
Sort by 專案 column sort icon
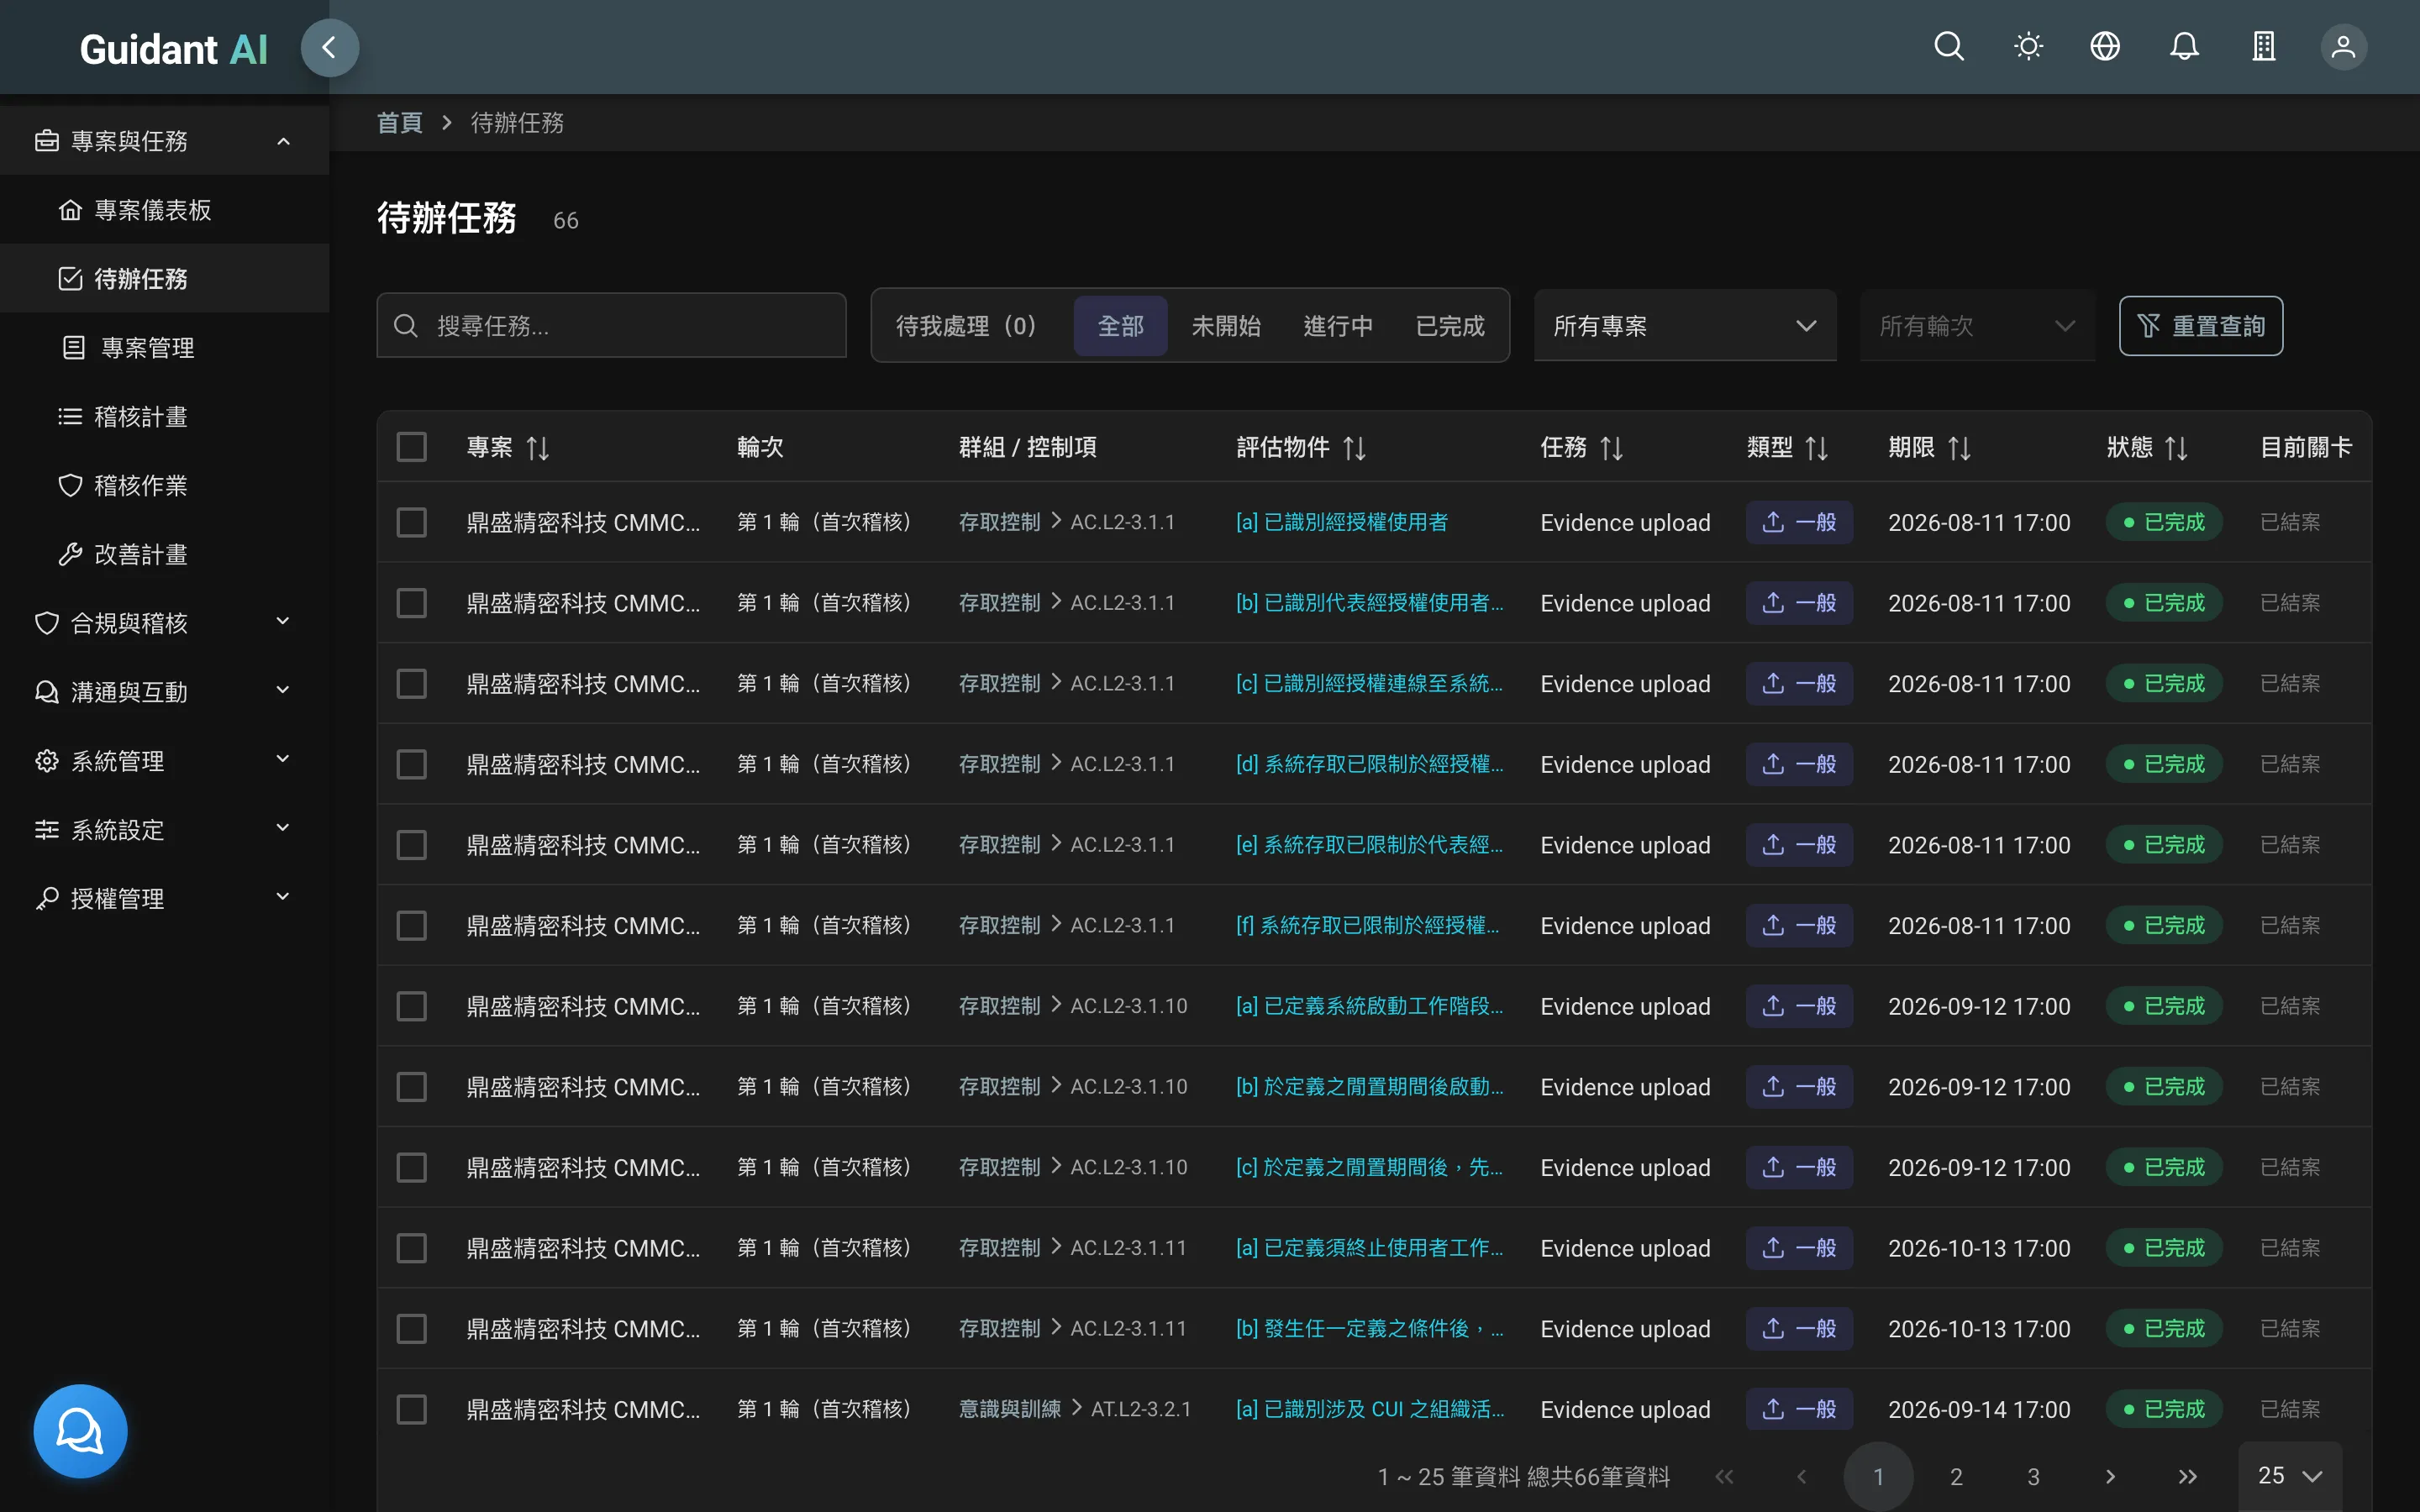[538, 448]
